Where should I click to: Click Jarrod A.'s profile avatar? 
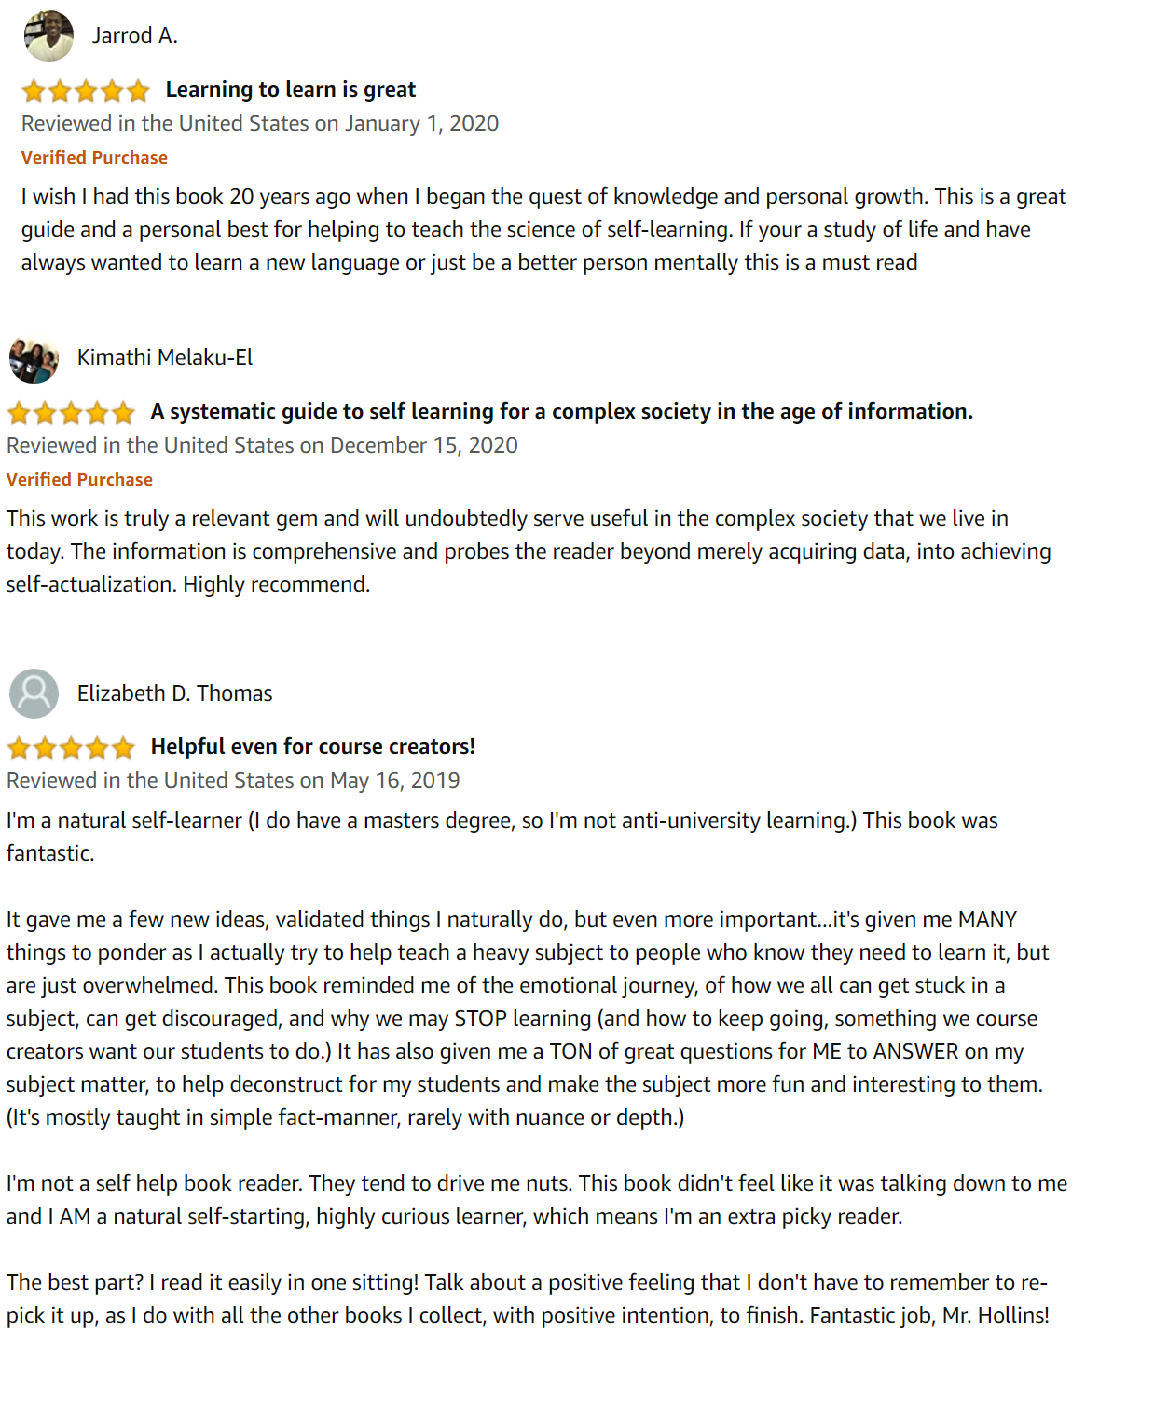(48, 36)
